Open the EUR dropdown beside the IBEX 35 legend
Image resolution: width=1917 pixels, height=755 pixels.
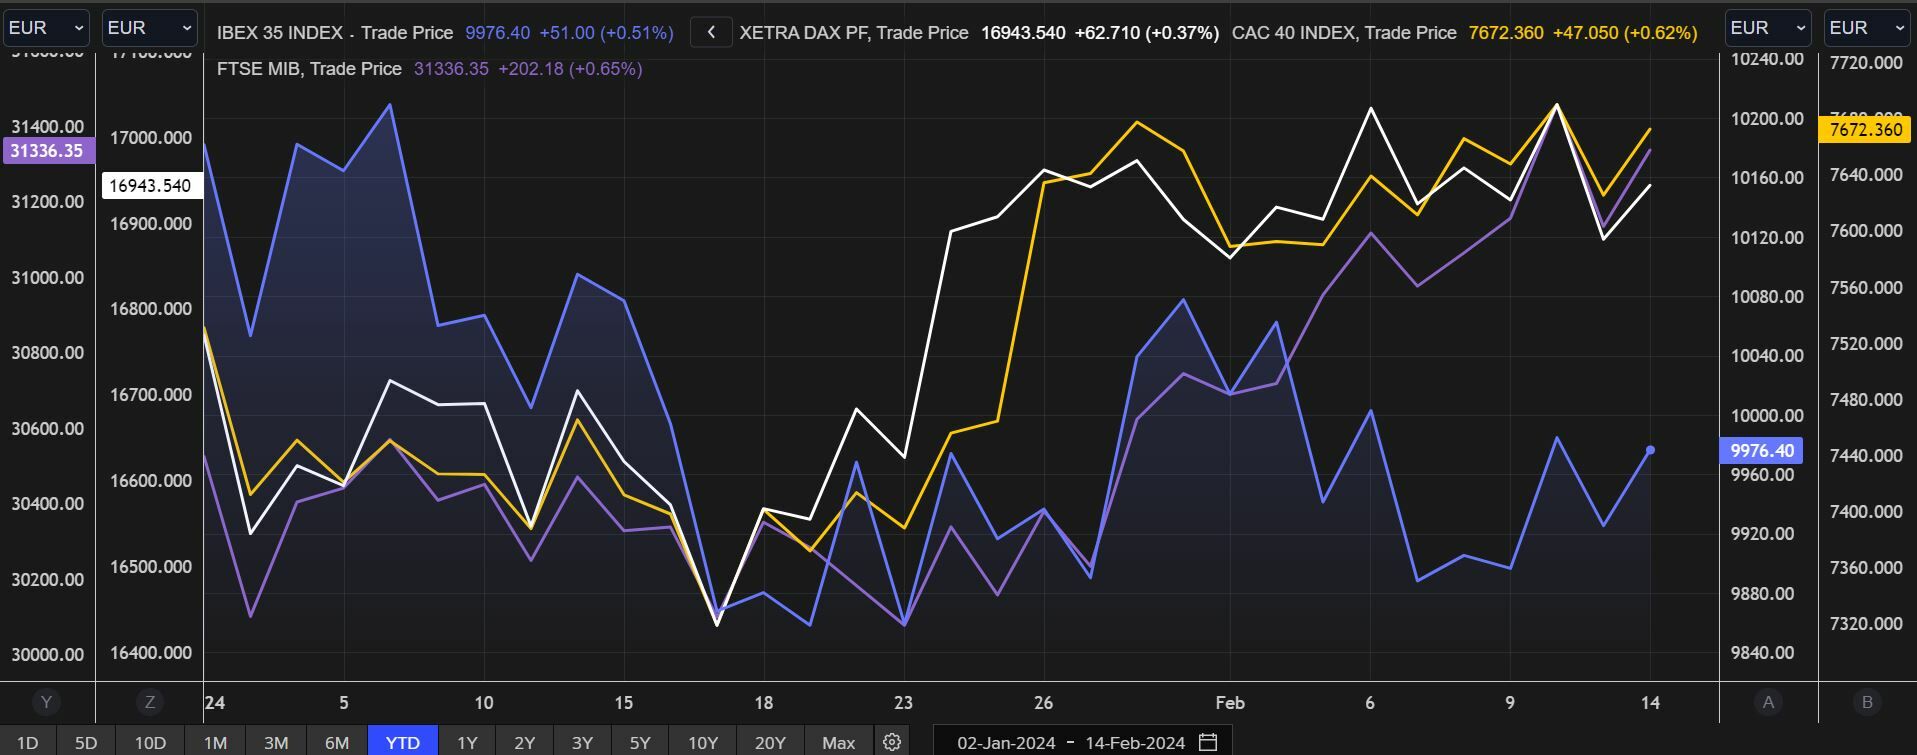click(149, 28)
